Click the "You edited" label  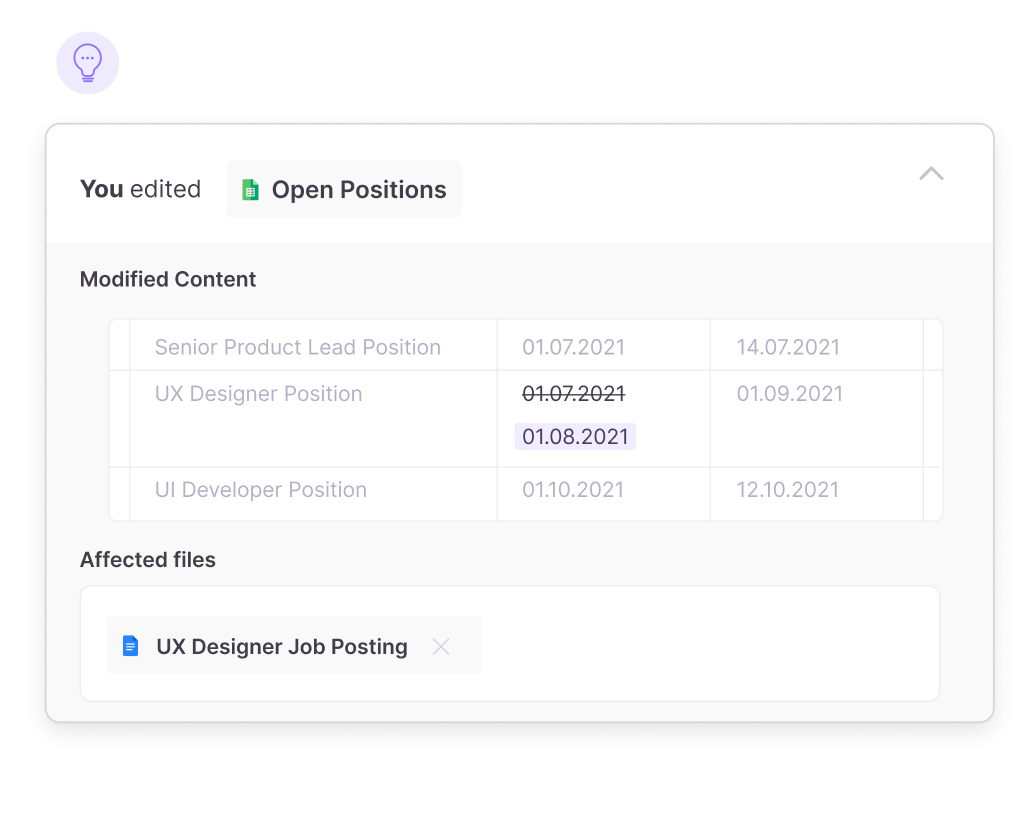[x=140, y=189]
